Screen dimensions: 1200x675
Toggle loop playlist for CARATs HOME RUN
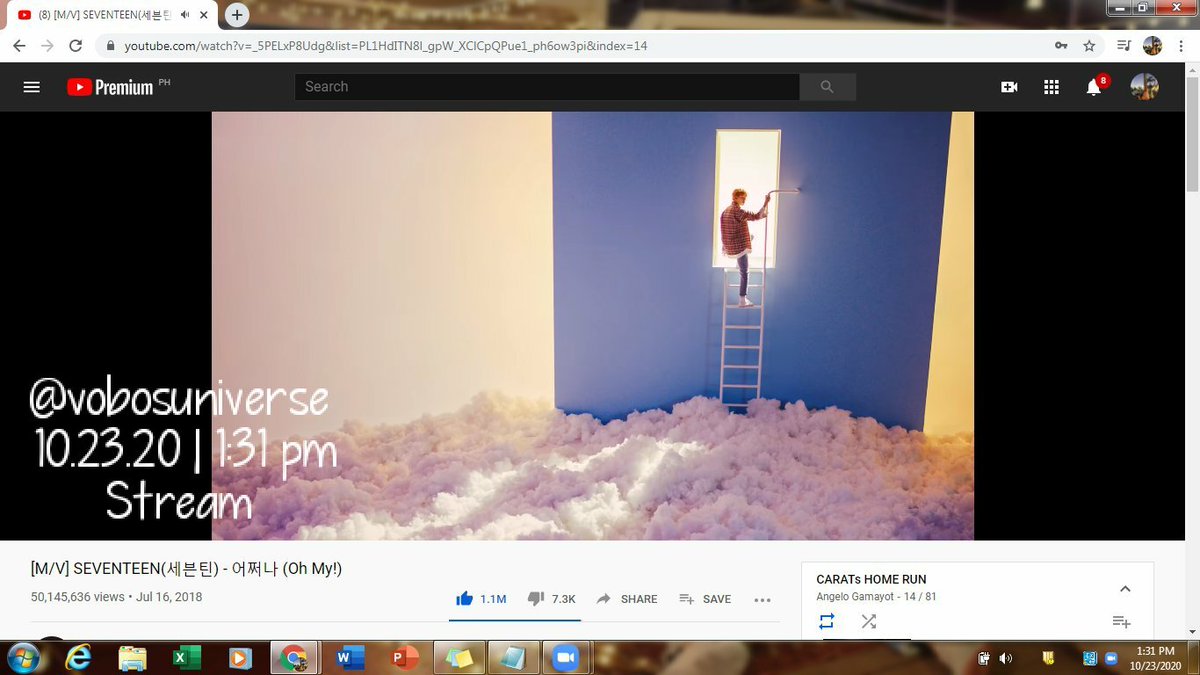click(x=826, y=621)
